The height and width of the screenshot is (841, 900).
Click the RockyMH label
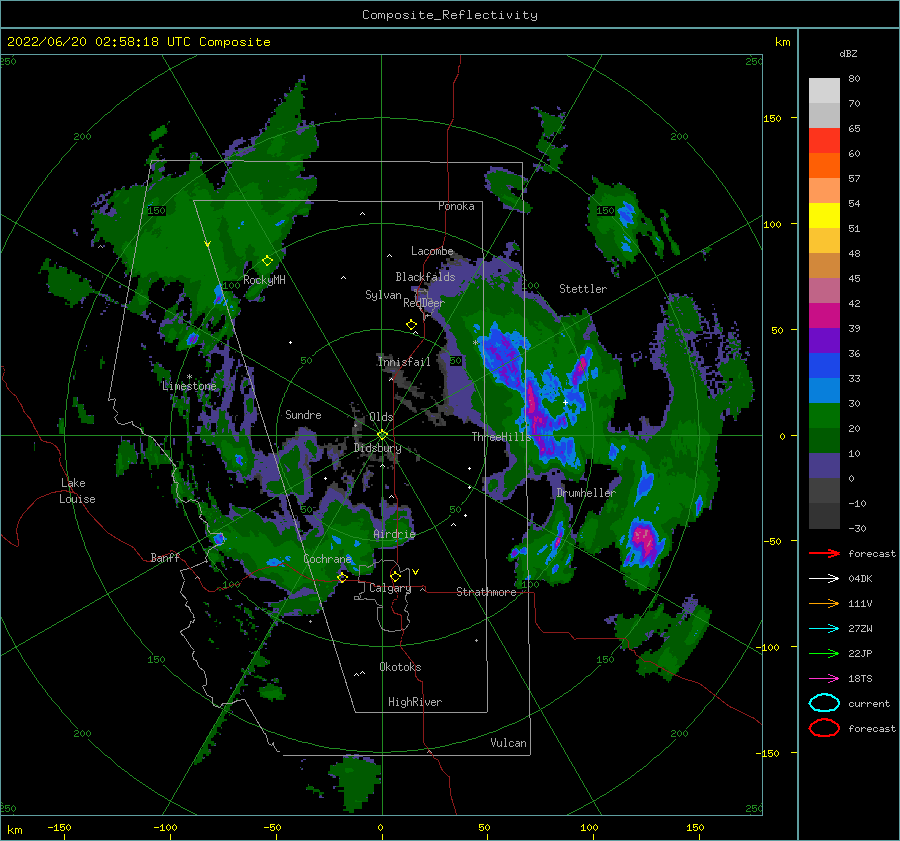[x=264, y=280]
